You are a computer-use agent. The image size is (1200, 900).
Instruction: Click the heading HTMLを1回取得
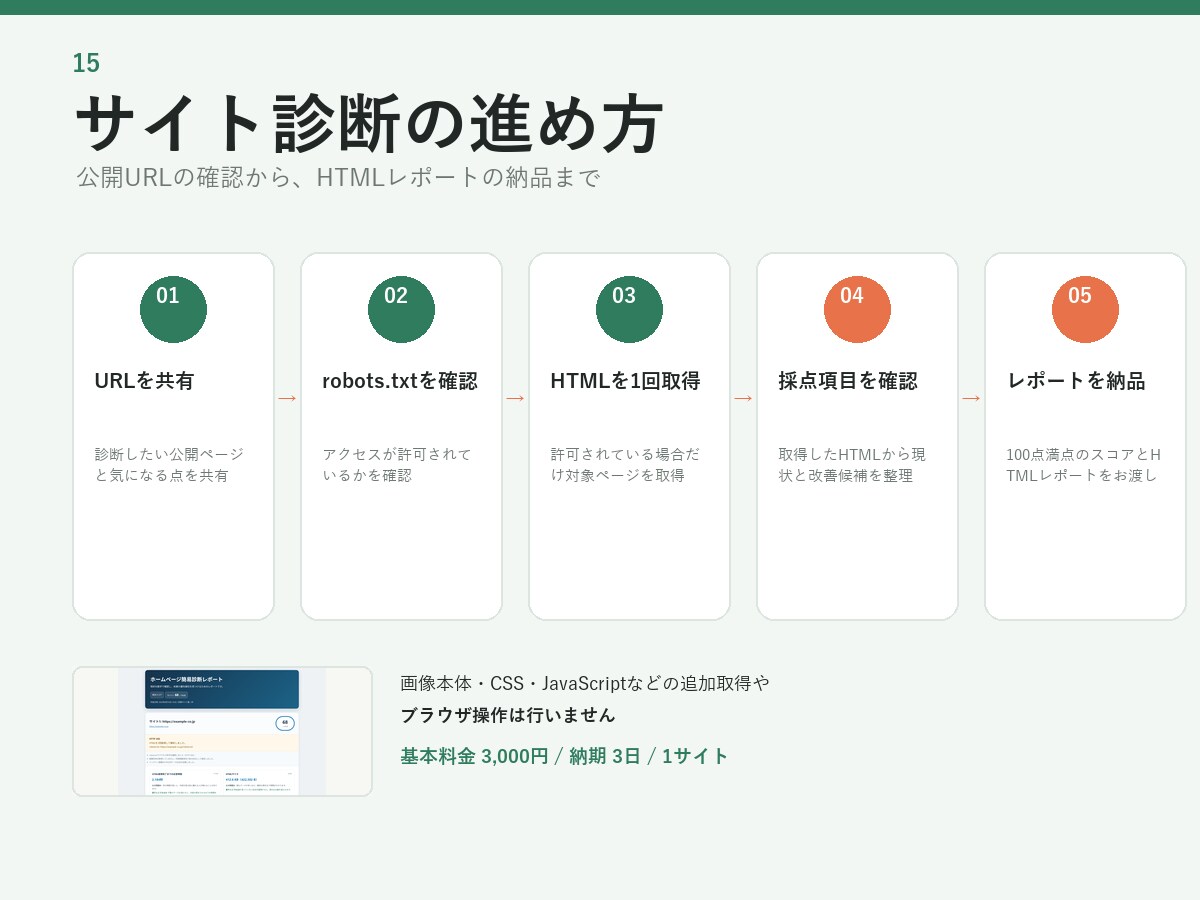pyautogui.click(x=625, y=381)
